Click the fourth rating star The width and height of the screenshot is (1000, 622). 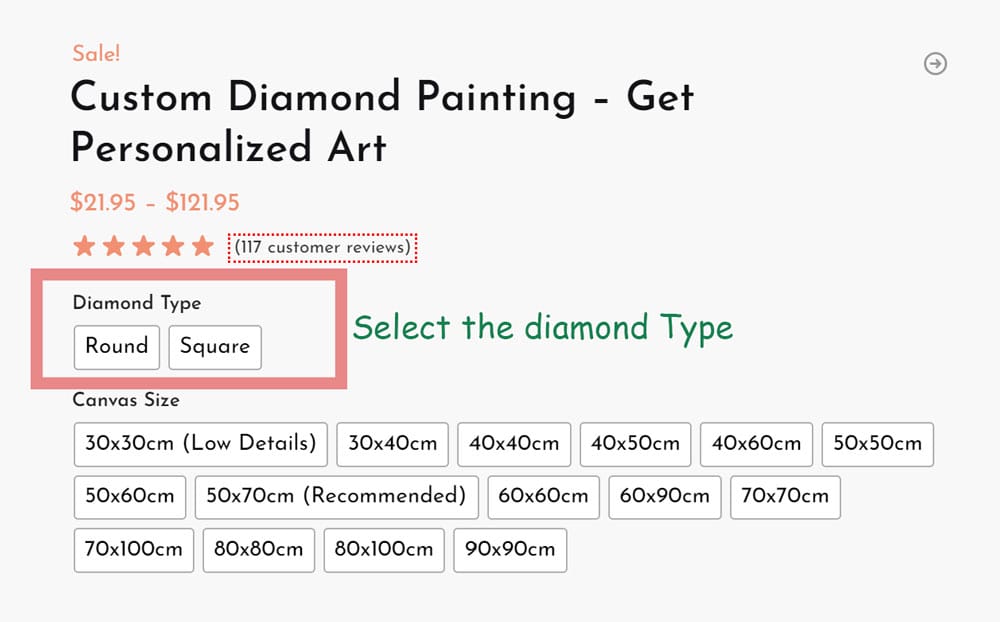coord(172,244)
